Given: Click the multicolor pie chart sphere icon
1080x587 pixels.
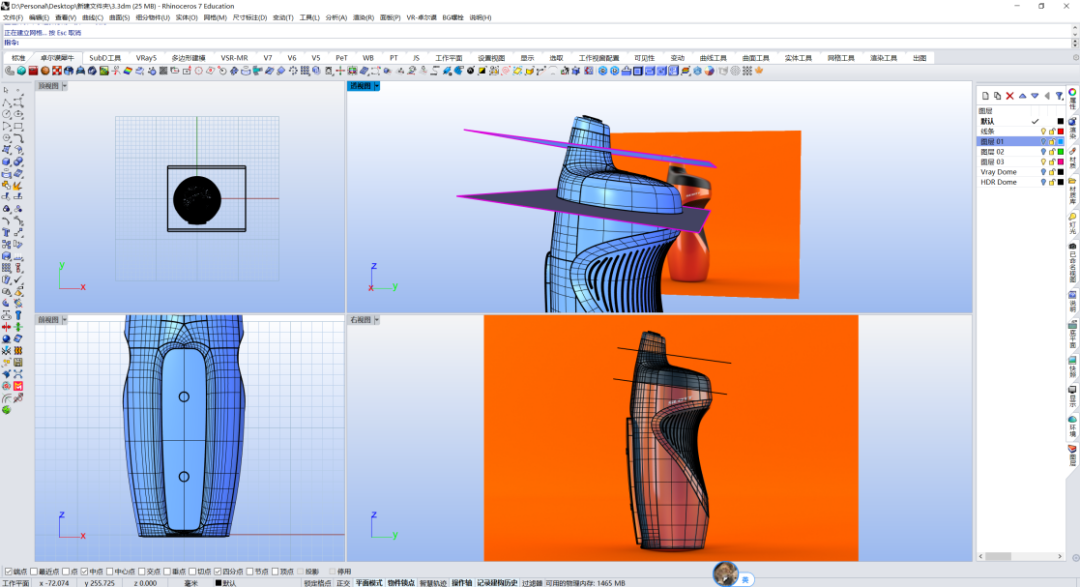Looking at the screenshot, I should (709, 70).
